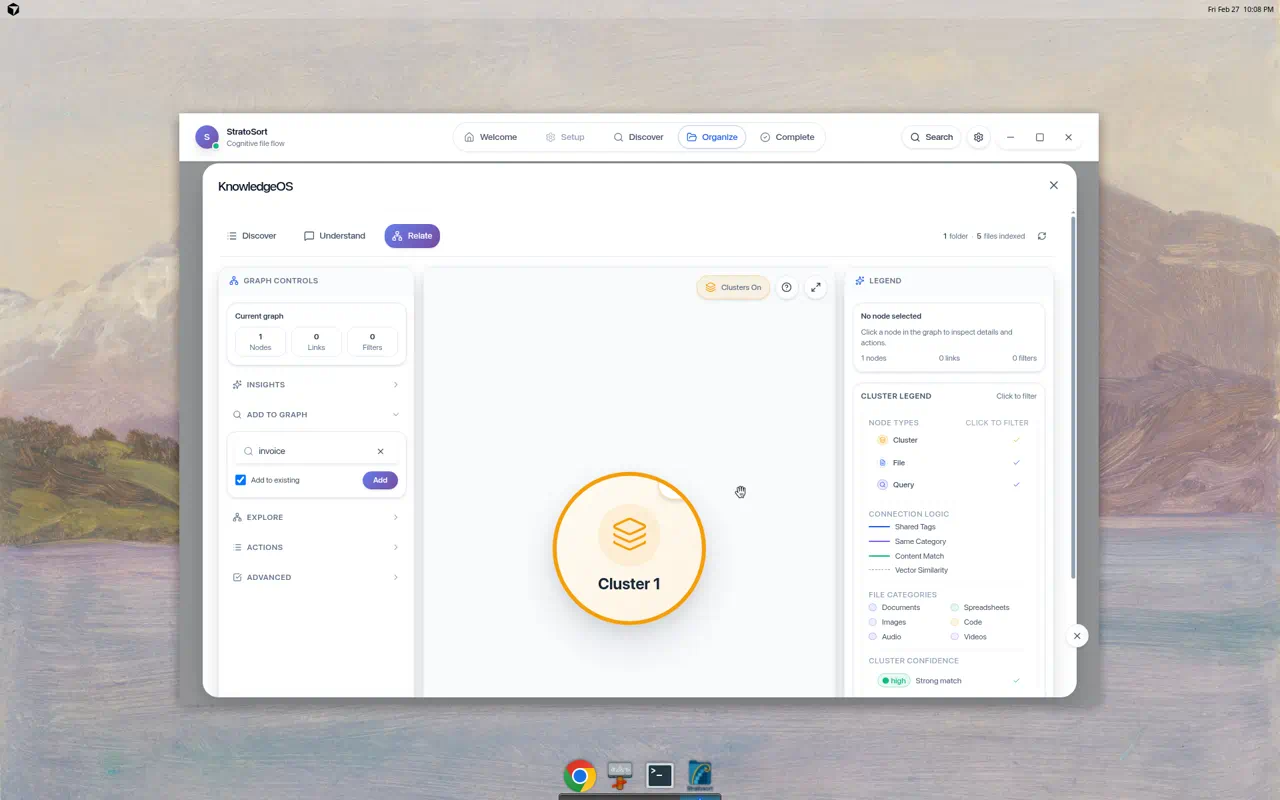The height and width of the screenshot is (800, 1280).
Task: Click the StratoSort avatar logo
Action: [207, 137]
